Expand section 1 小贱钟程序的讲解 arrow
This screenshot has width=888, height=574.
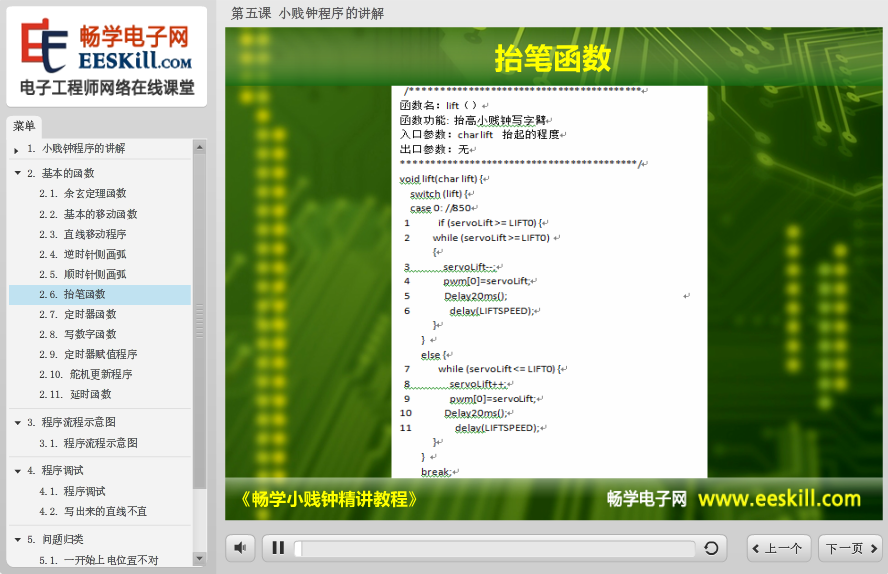coord(16,150)
